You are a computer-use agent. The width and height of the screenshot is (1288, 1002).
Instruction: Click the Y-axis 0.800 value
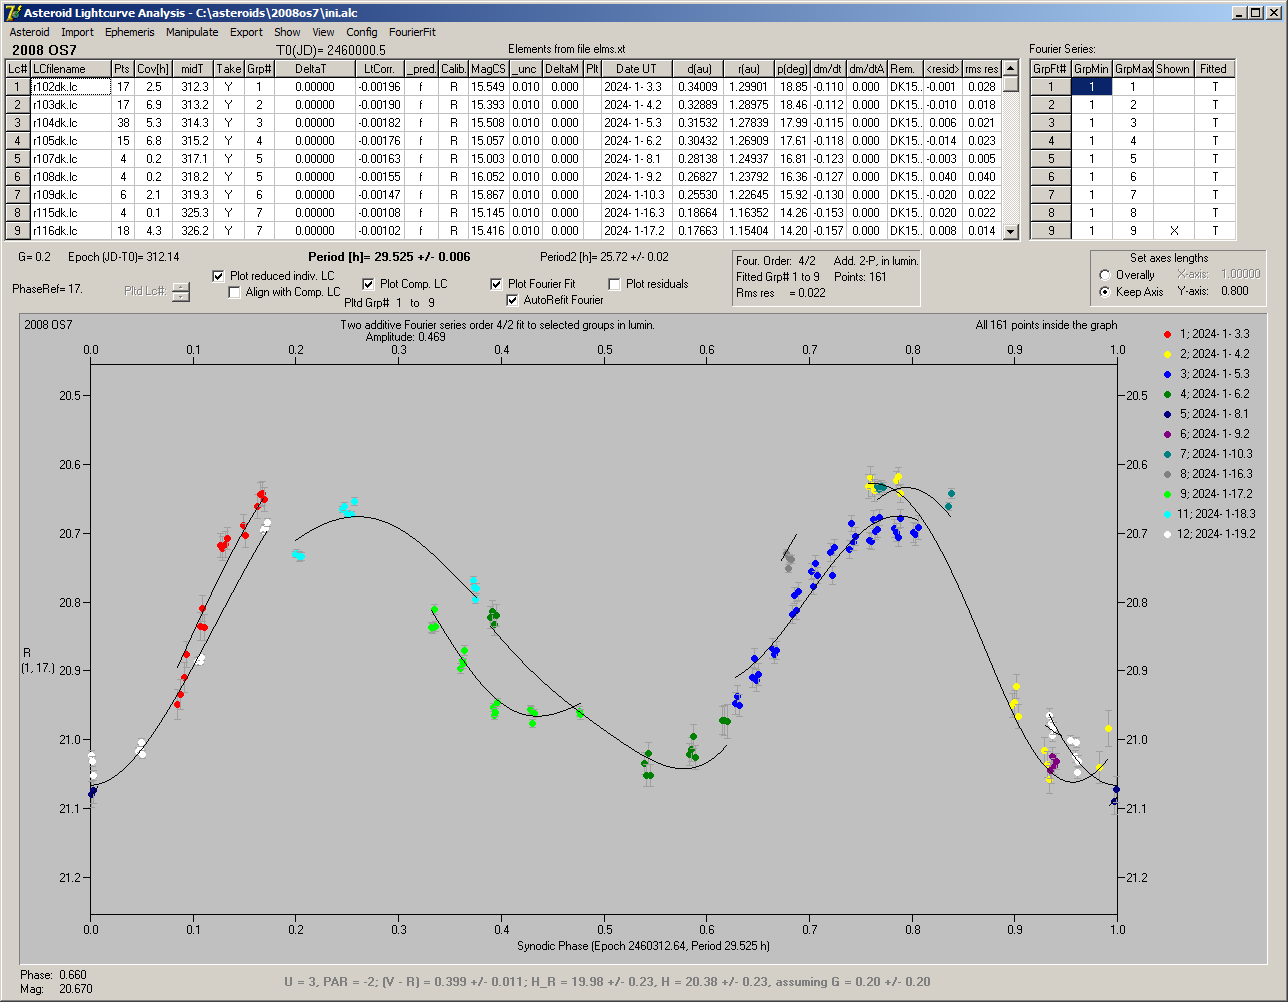pos(1234,292)
